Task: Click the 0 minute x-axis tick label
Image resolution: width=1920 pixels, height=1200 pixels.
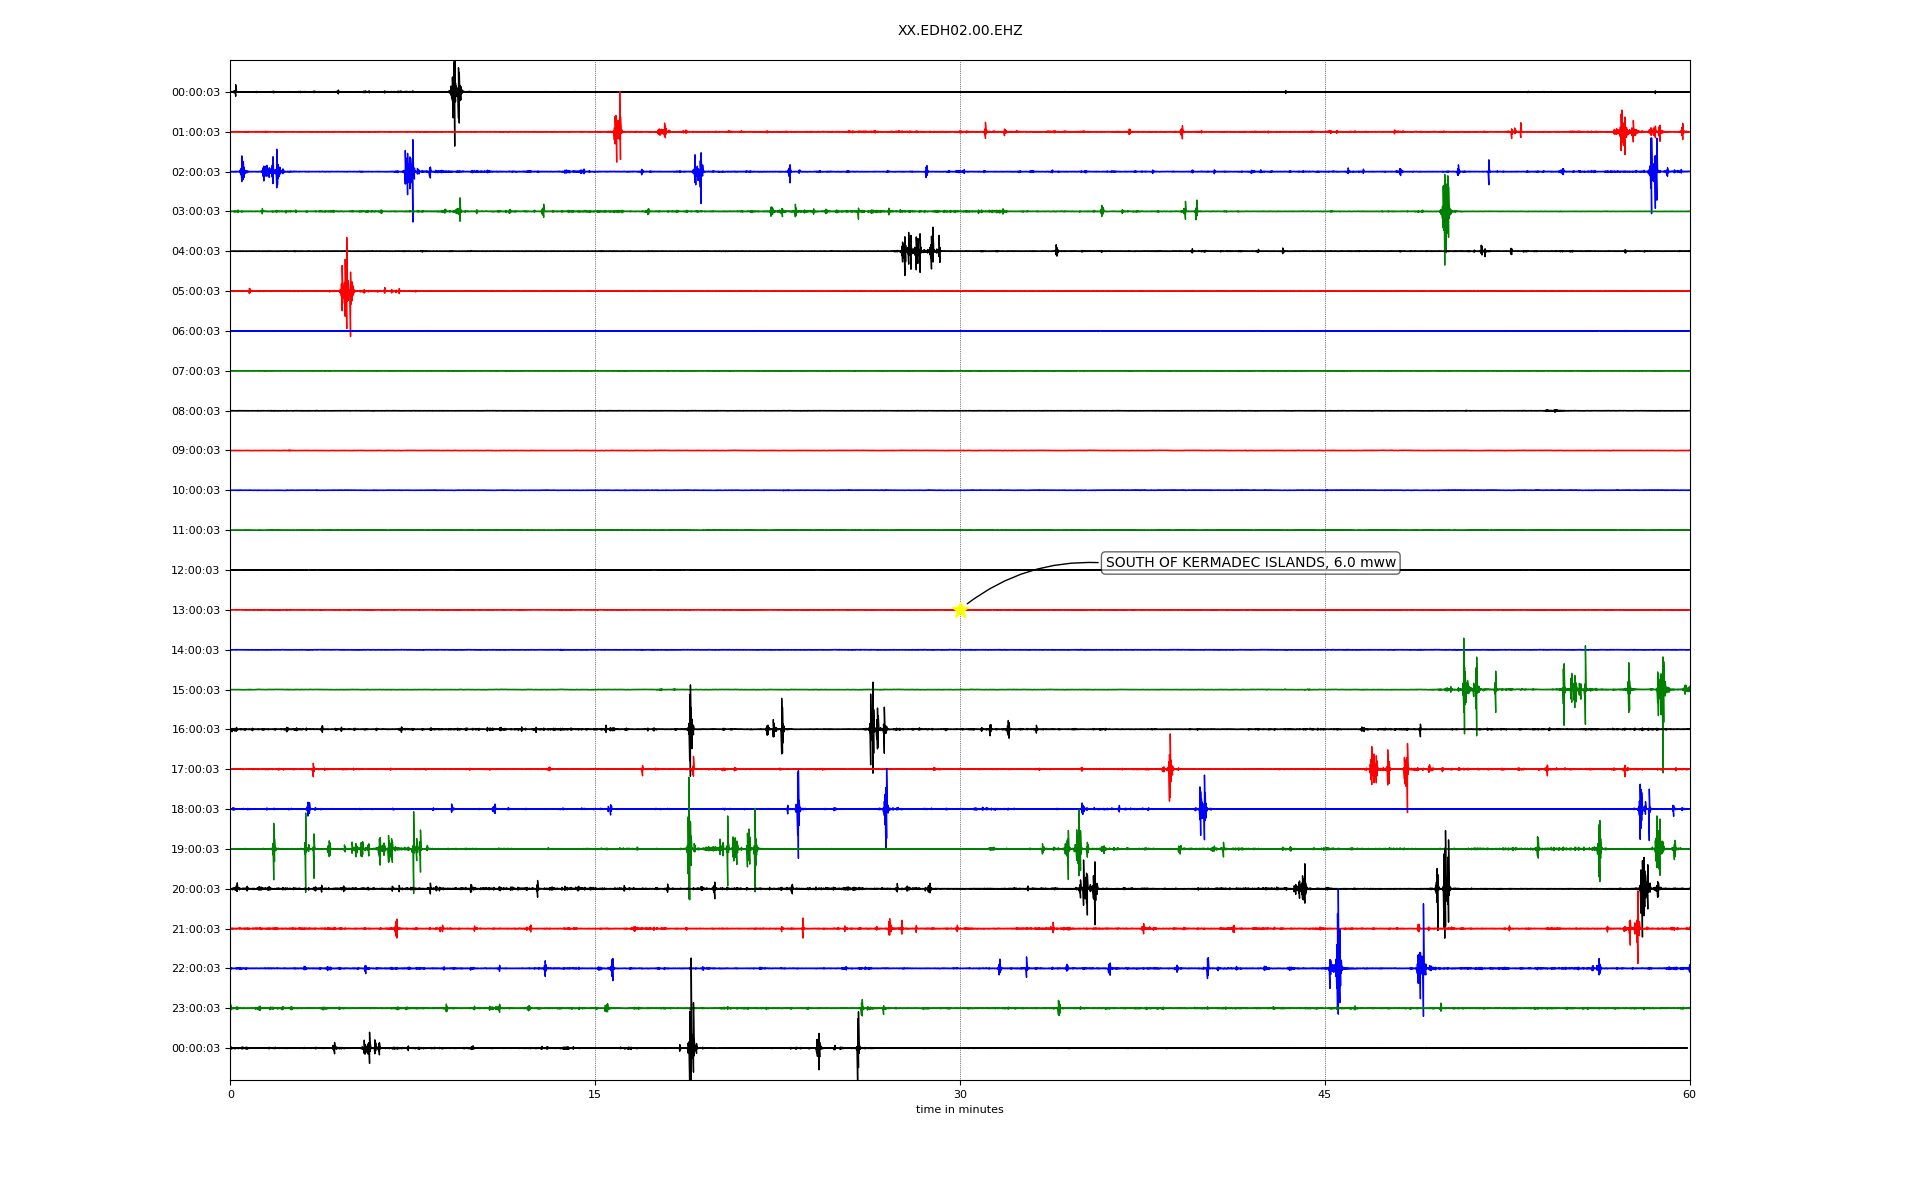Action: tap(231, 1095)
